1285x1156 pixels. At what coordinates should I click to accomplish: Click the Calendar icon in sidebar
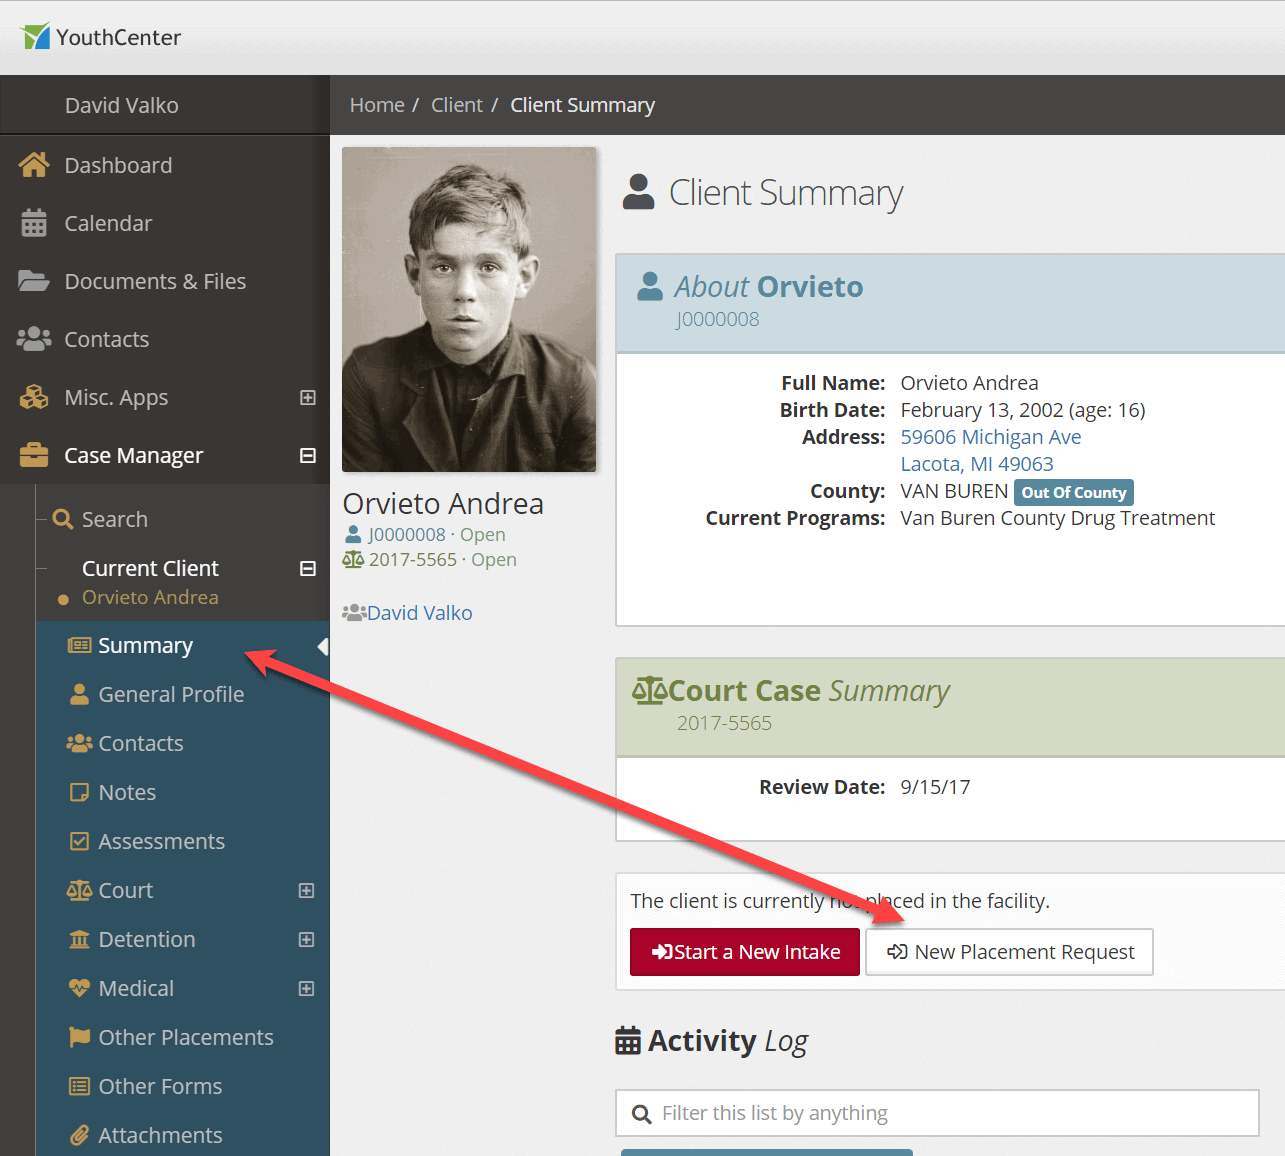(x=34, y=223)
